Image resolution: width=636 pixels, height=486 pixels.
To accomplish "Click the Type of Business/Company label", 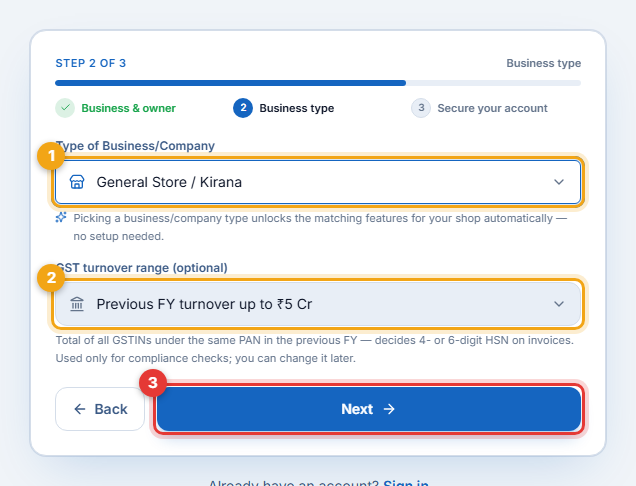I will [135, 146].
